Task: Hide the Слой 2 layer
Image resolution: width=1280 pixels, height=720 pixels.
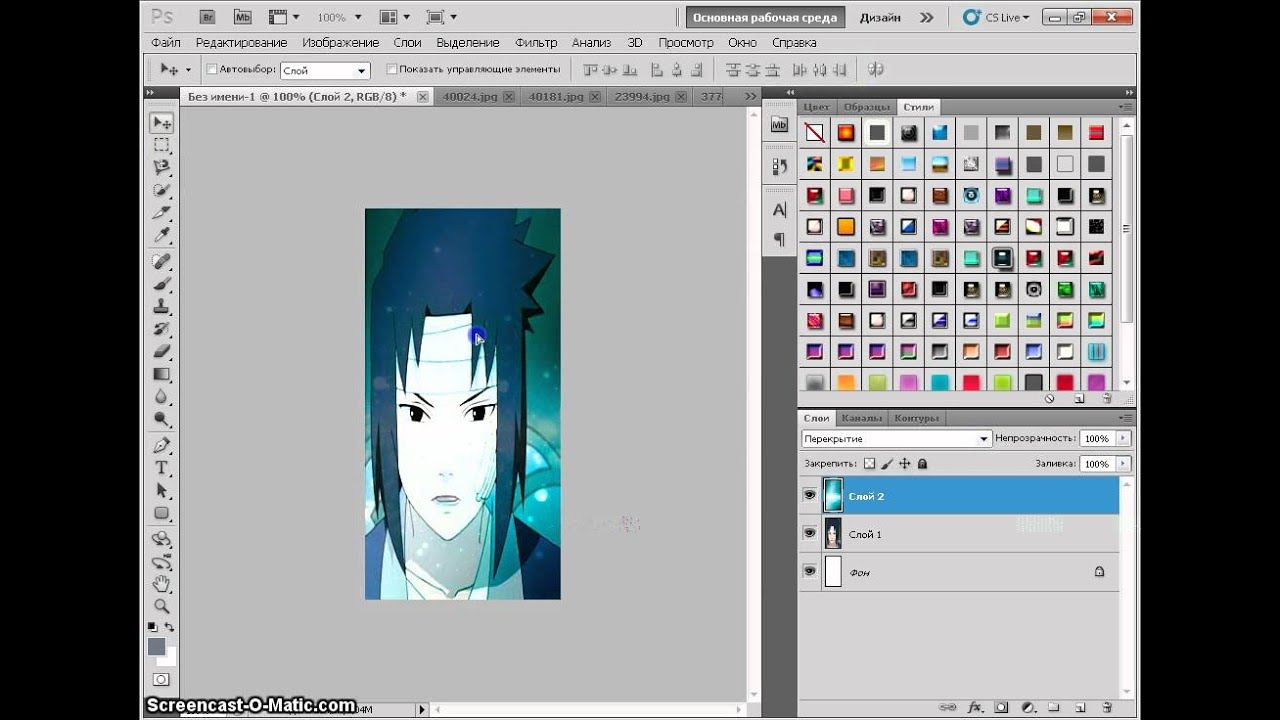Action: pyautogui.click(x=810, y=495)
